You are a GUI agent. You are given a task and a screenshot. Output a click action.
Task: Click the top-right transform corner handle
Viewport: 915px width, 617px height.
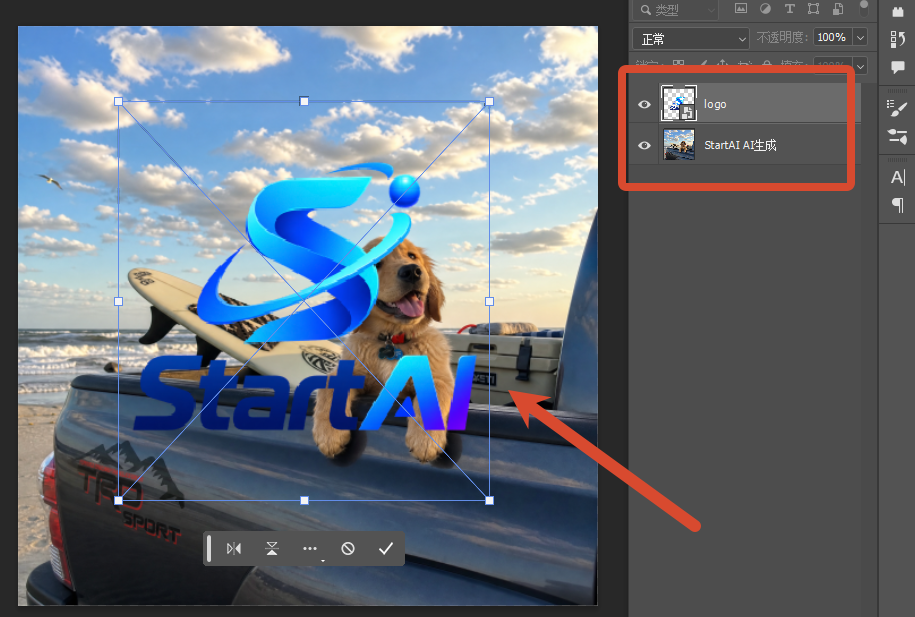[490, 102]
